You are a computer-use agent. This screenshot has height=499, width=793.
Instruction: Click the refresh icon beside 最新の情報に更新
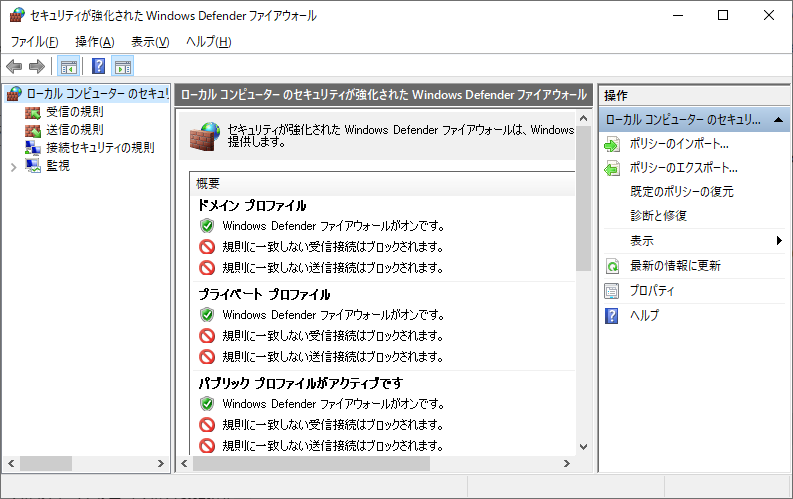click(612, 266)
